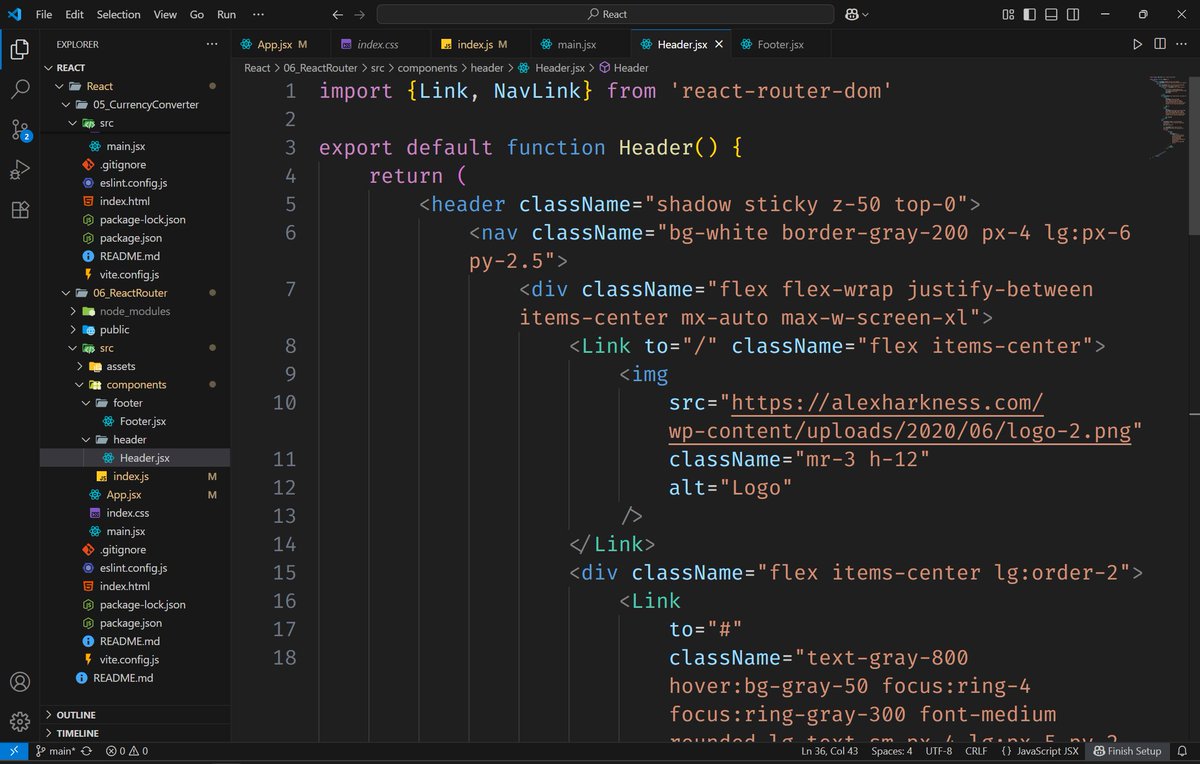Collapse the REACT root section

click(70, 68)
